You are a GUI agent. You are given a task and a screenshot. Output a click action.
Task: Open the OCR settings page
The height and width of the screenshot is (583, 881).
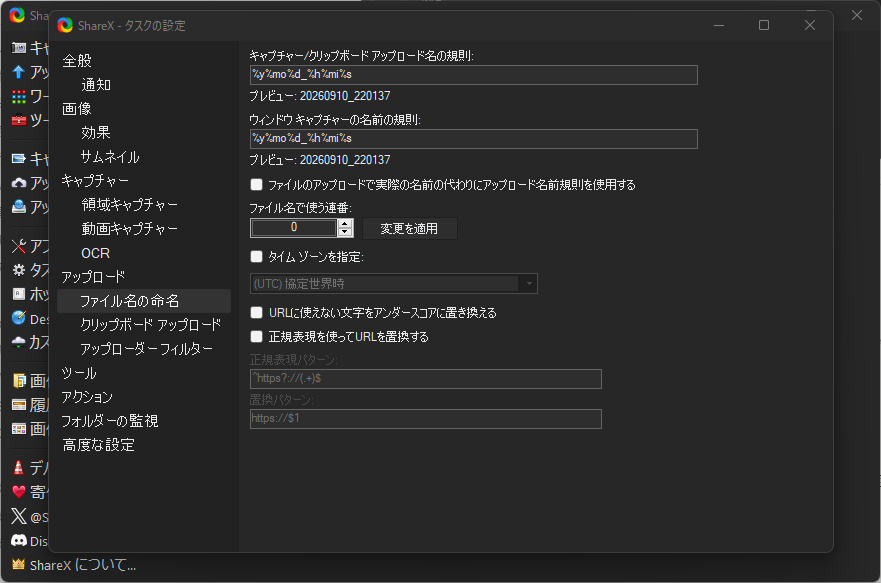click(x=96, y=253)
